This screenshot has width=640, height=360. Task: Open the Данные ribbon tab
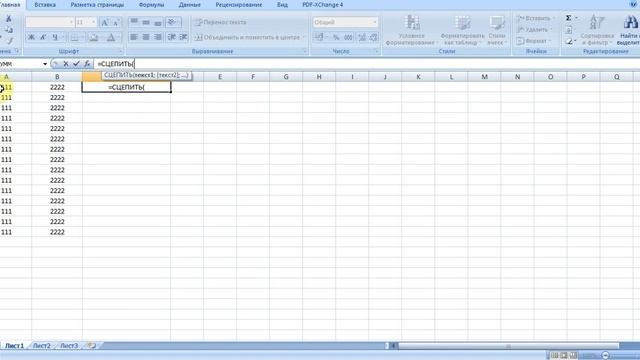pos(189,5)
